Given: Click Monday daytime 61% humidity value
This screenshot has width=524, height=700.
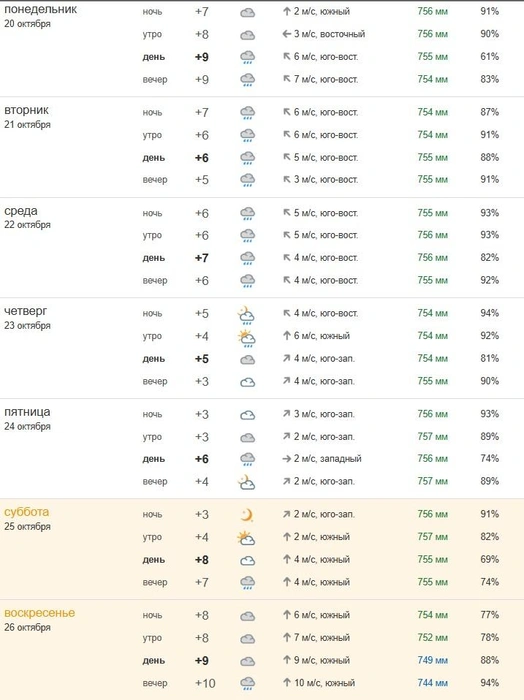Looking at the screenshot, I should pyautogui.click(x=489, y=57).
